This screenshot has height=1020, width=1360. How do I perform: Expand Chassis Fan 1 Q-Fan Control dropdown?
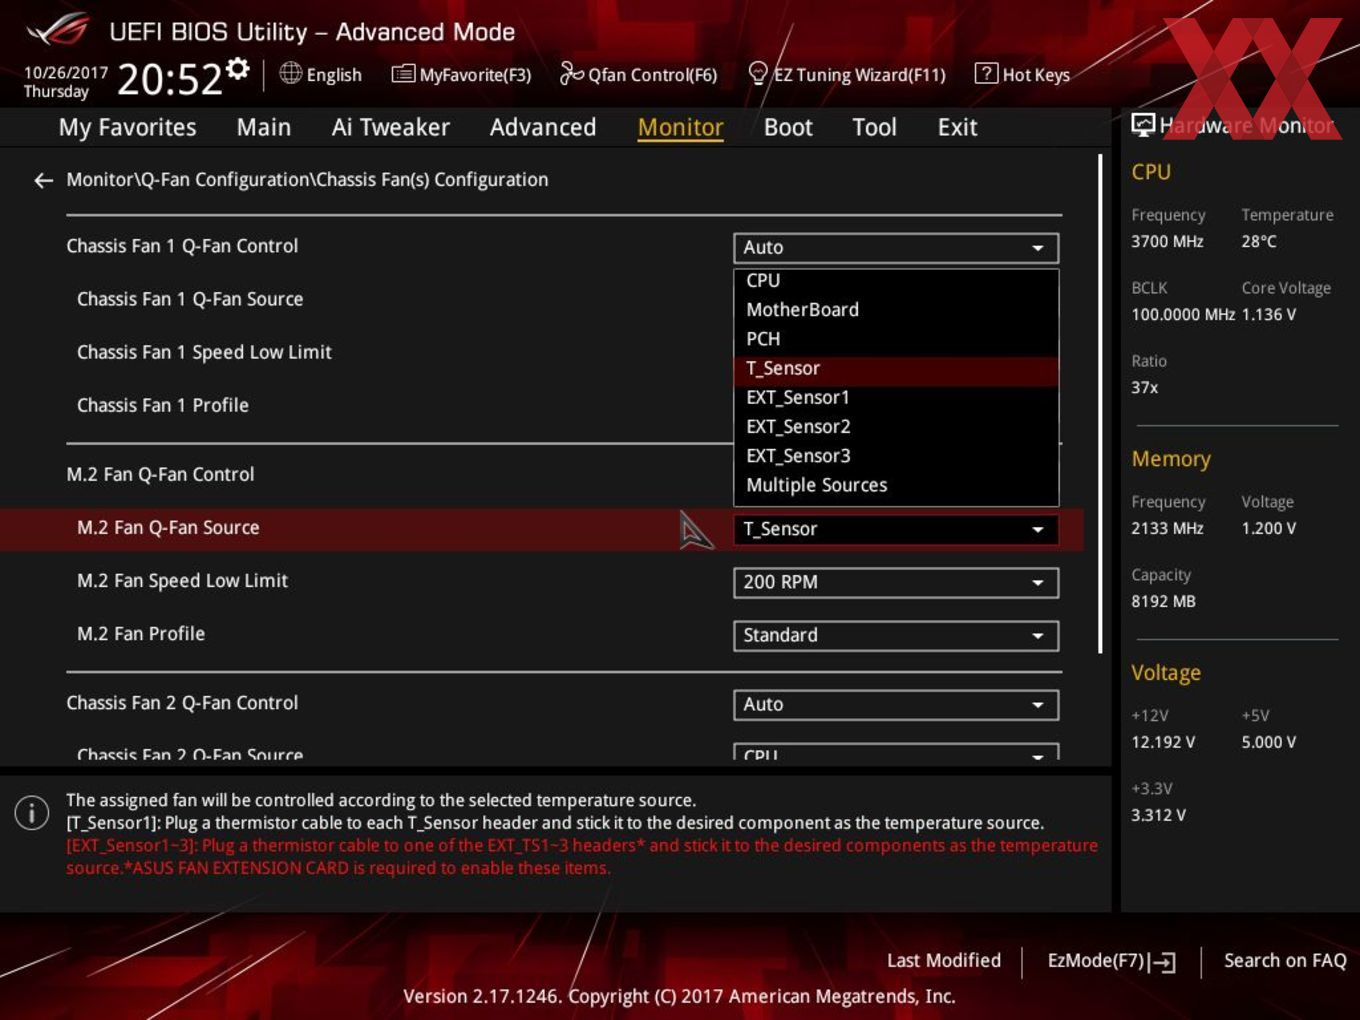coord(896,247)
